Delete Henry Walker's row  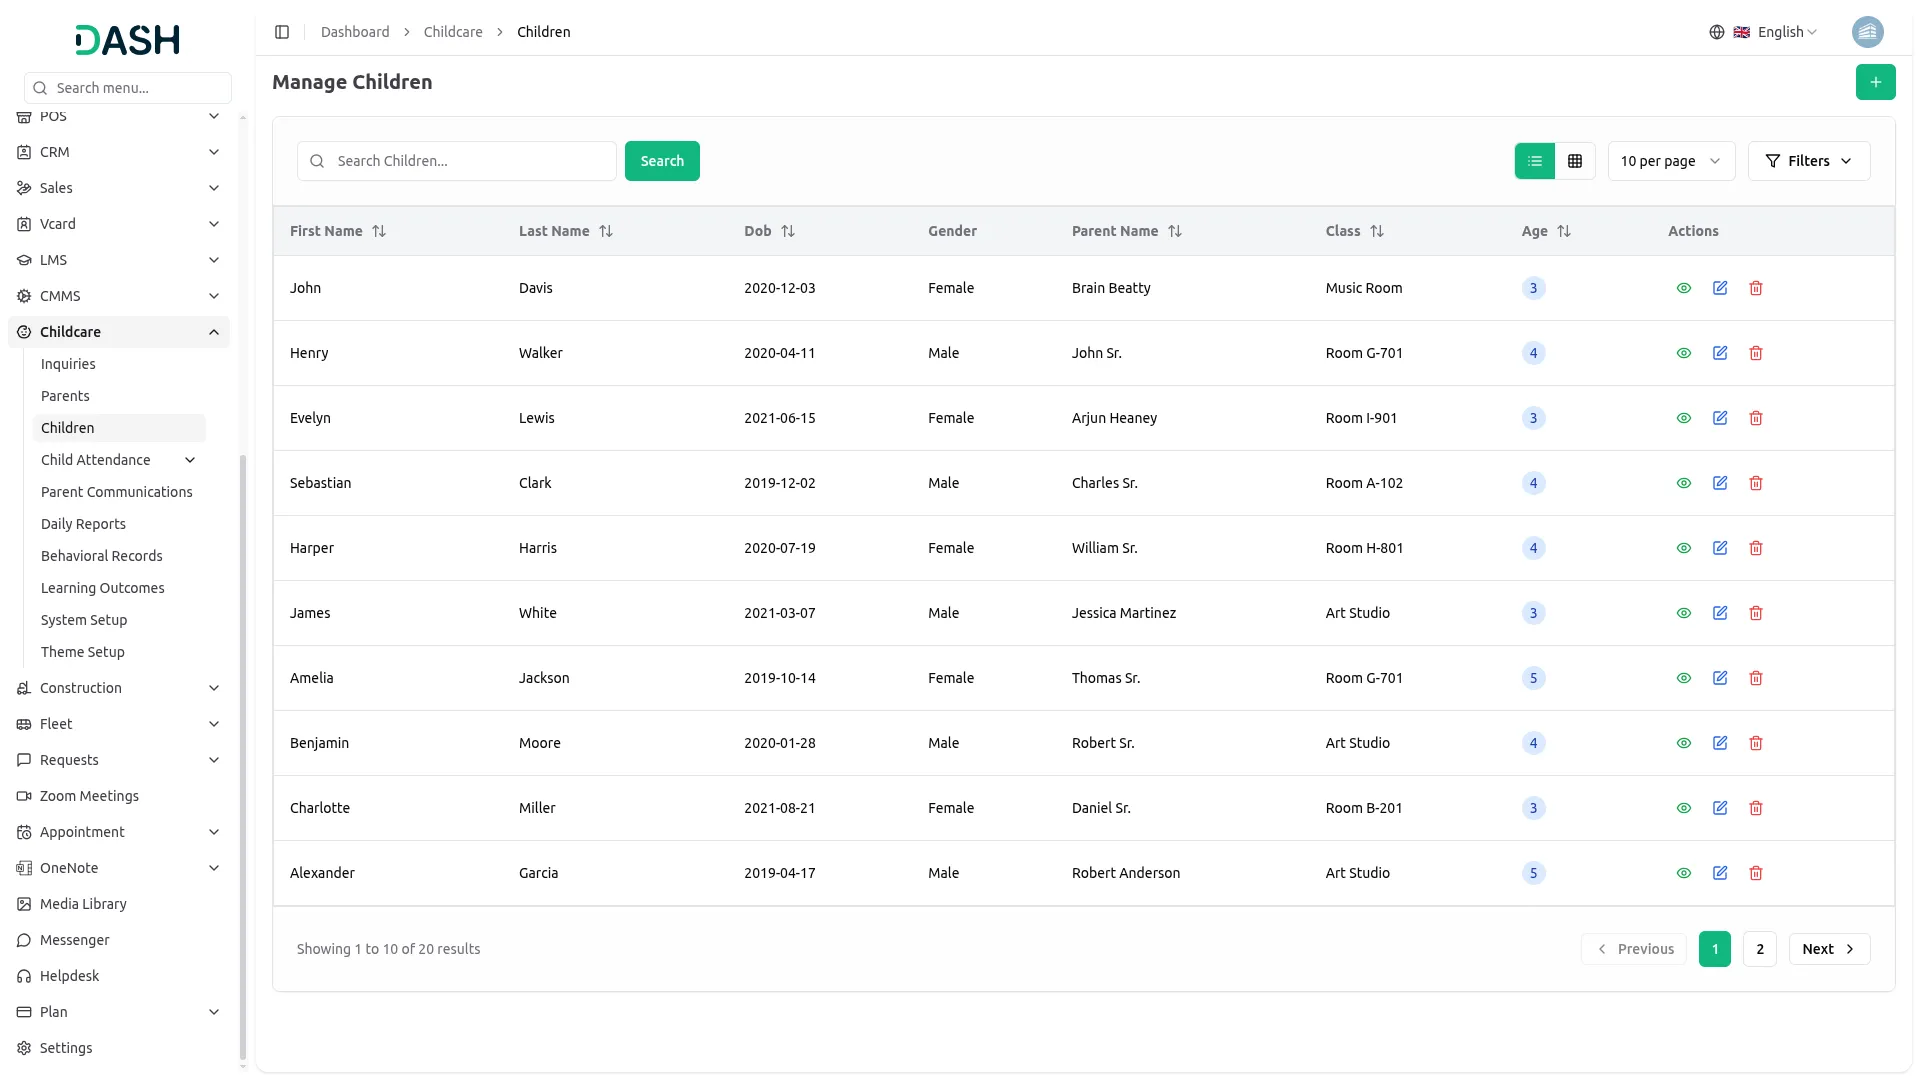pyautogui.click(x=1756, y=353)
